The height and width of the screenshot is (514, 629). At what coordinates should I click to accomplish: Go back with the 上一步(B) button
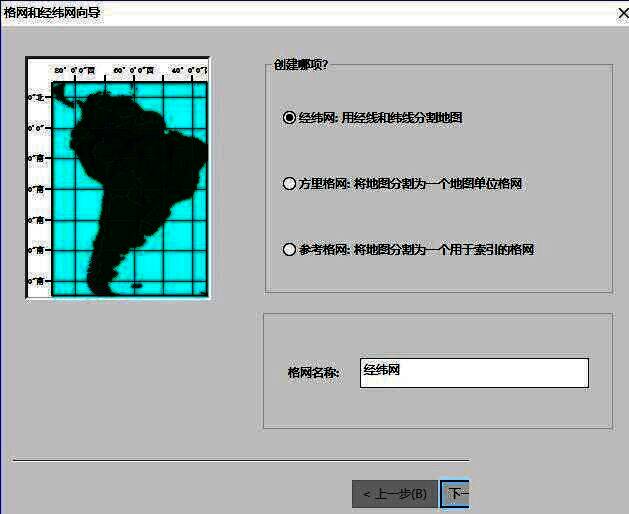pyautogui.click(x=395, y=494)
